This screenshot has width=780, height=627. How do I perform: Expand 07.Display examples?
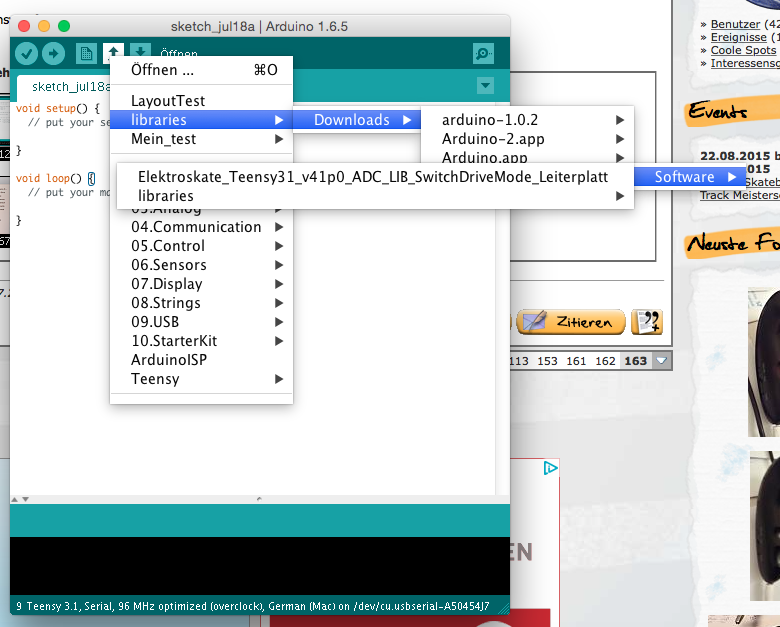click(201, 284)
